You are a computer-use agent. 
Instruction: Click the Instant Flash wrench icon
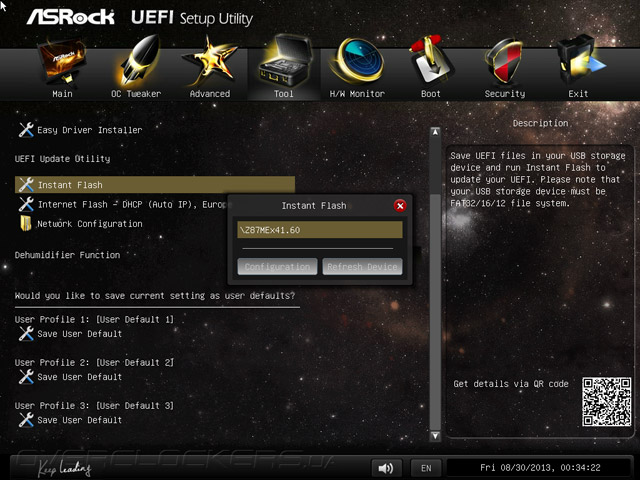click(x=26, y=184)
